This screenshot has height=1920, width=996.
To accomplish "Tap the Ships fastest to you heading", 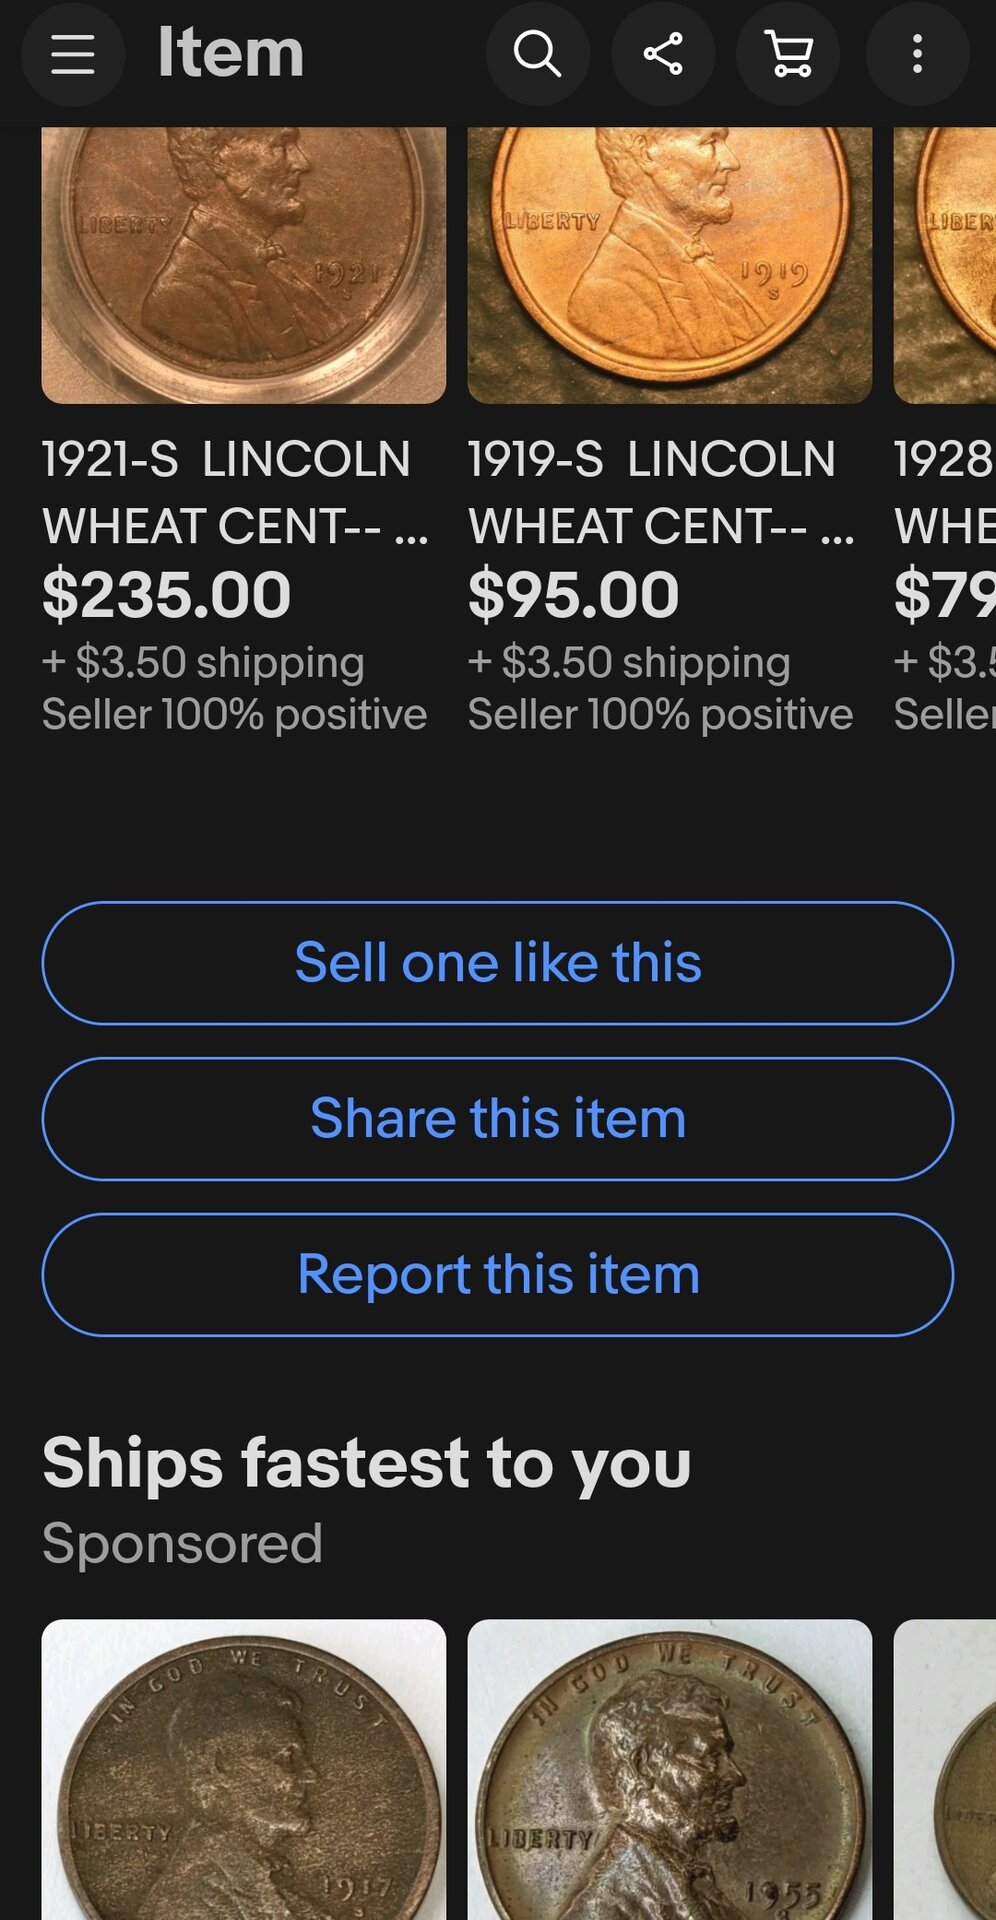I will point(366,1462).
